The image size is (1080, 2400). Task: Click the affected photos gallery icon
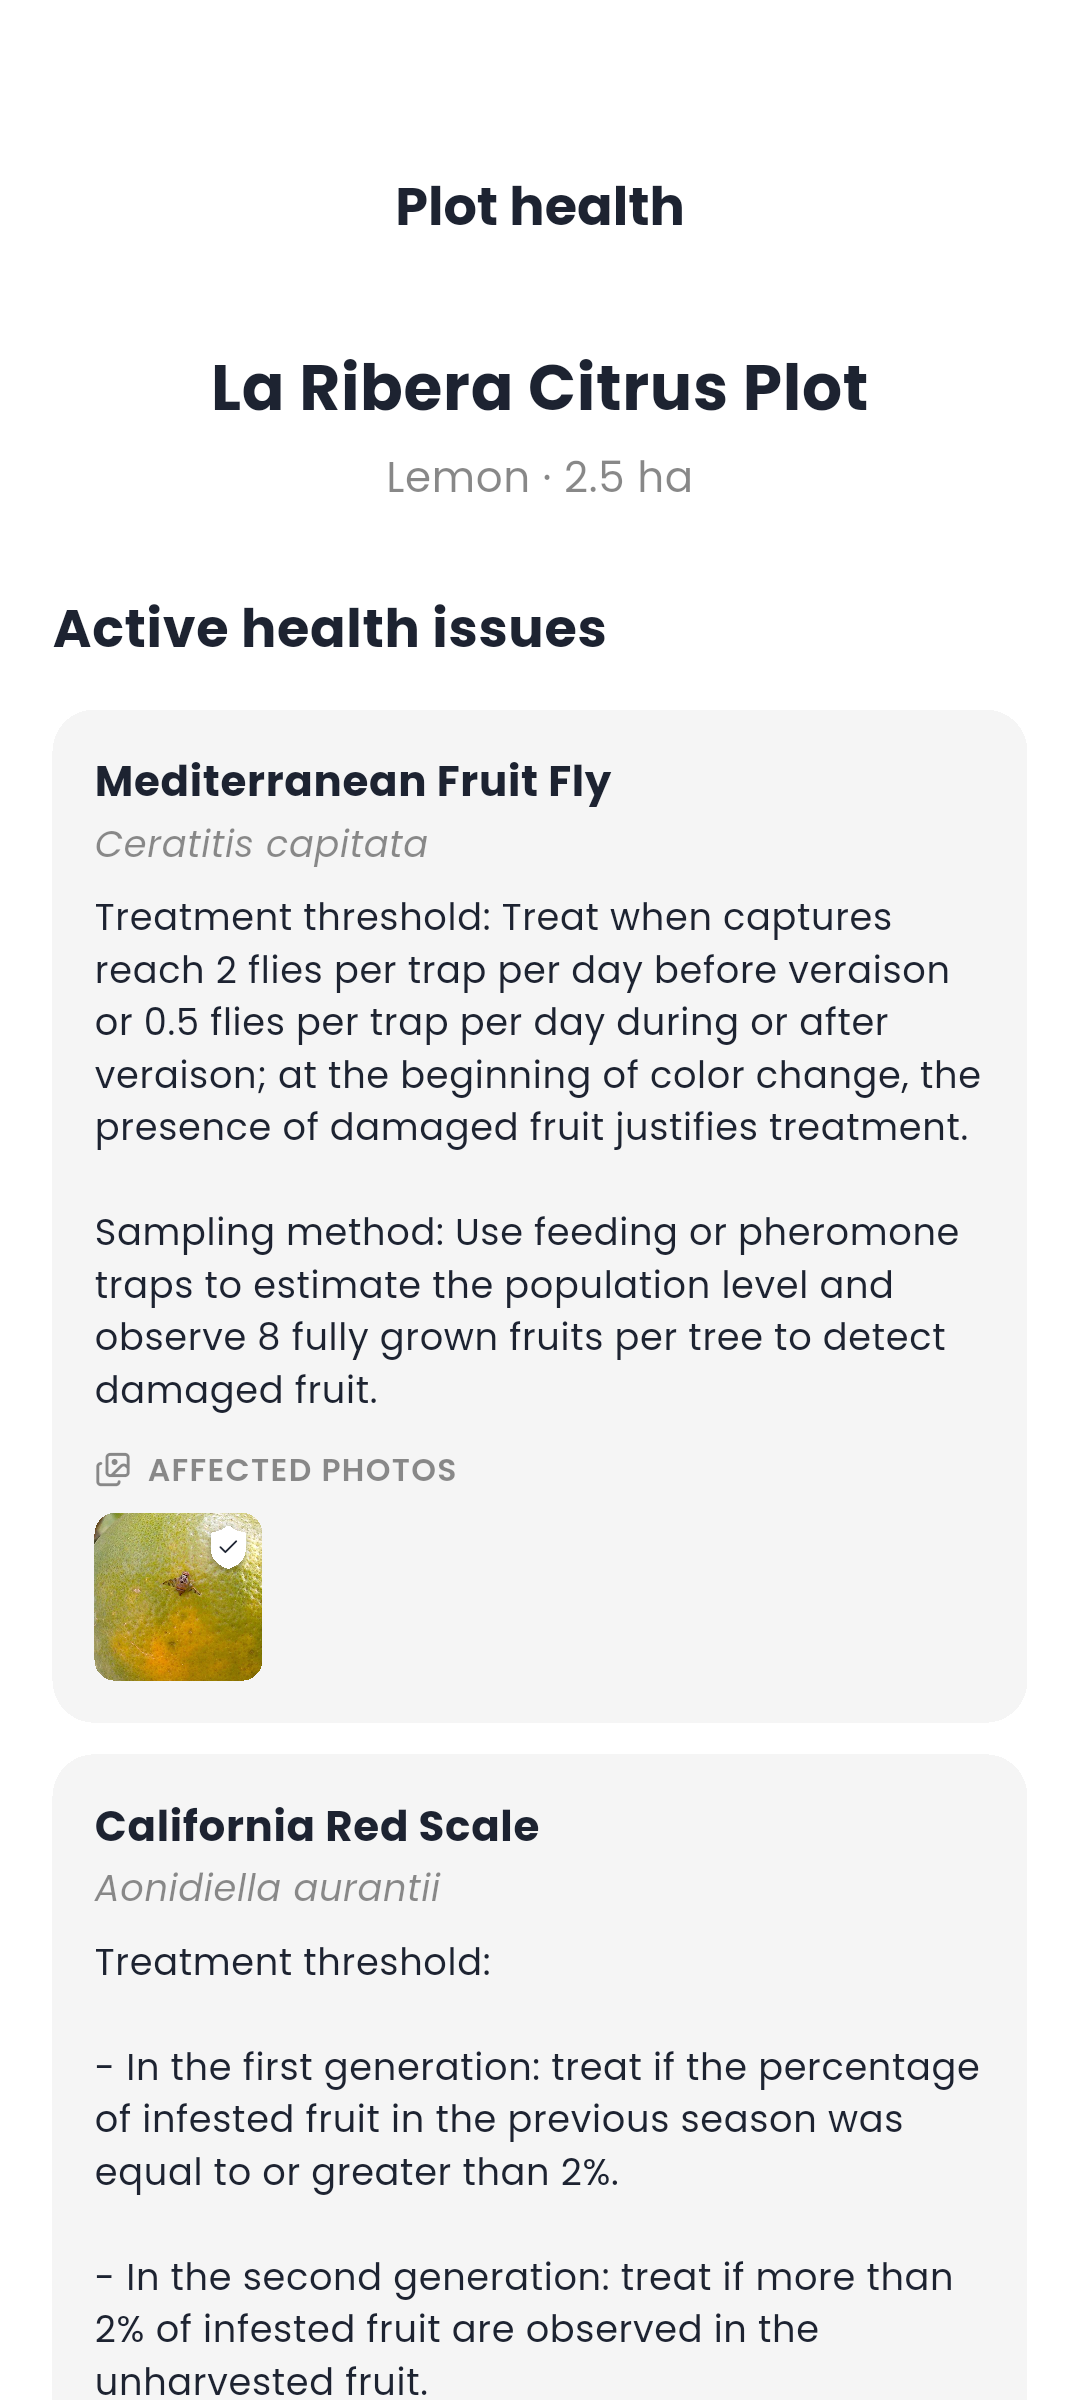pos(113,1470)
